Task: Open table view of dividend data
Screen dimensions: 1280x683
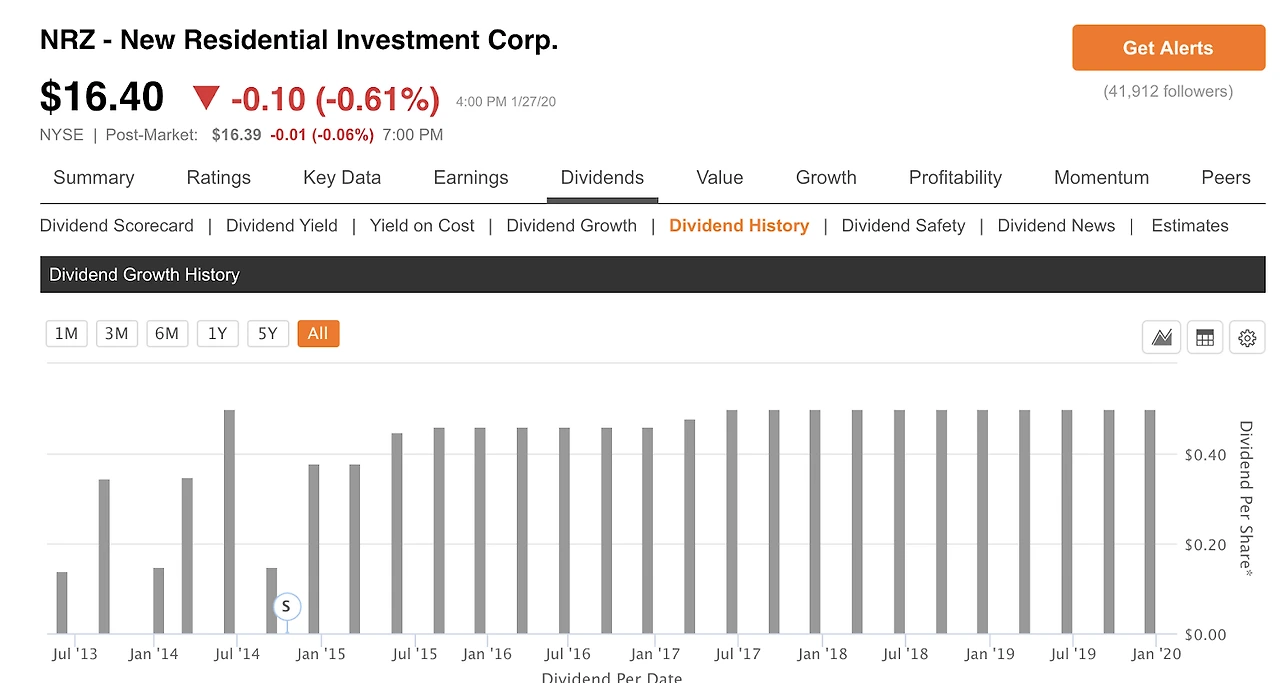Action: tap(1205, 338)
